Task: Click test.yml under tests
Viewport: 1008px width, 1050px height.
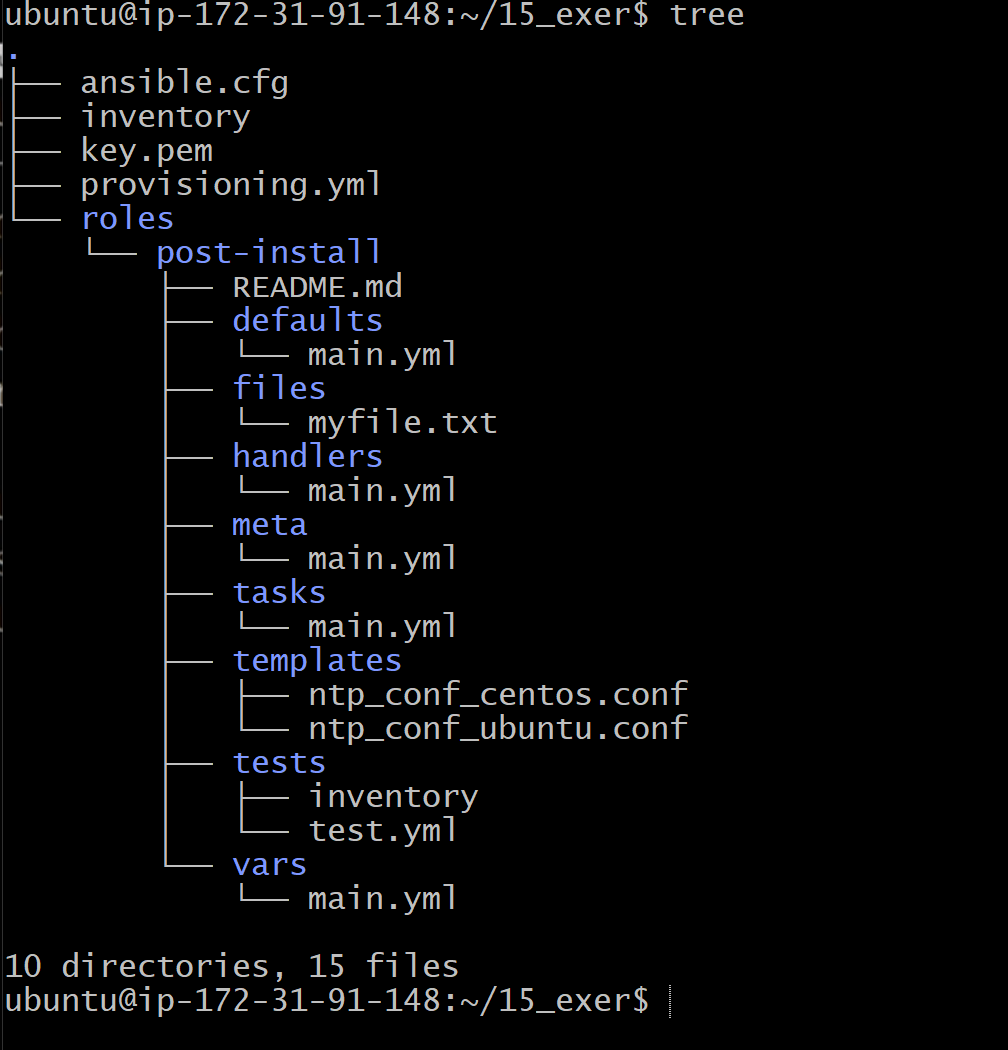Action: click(382, 831)
